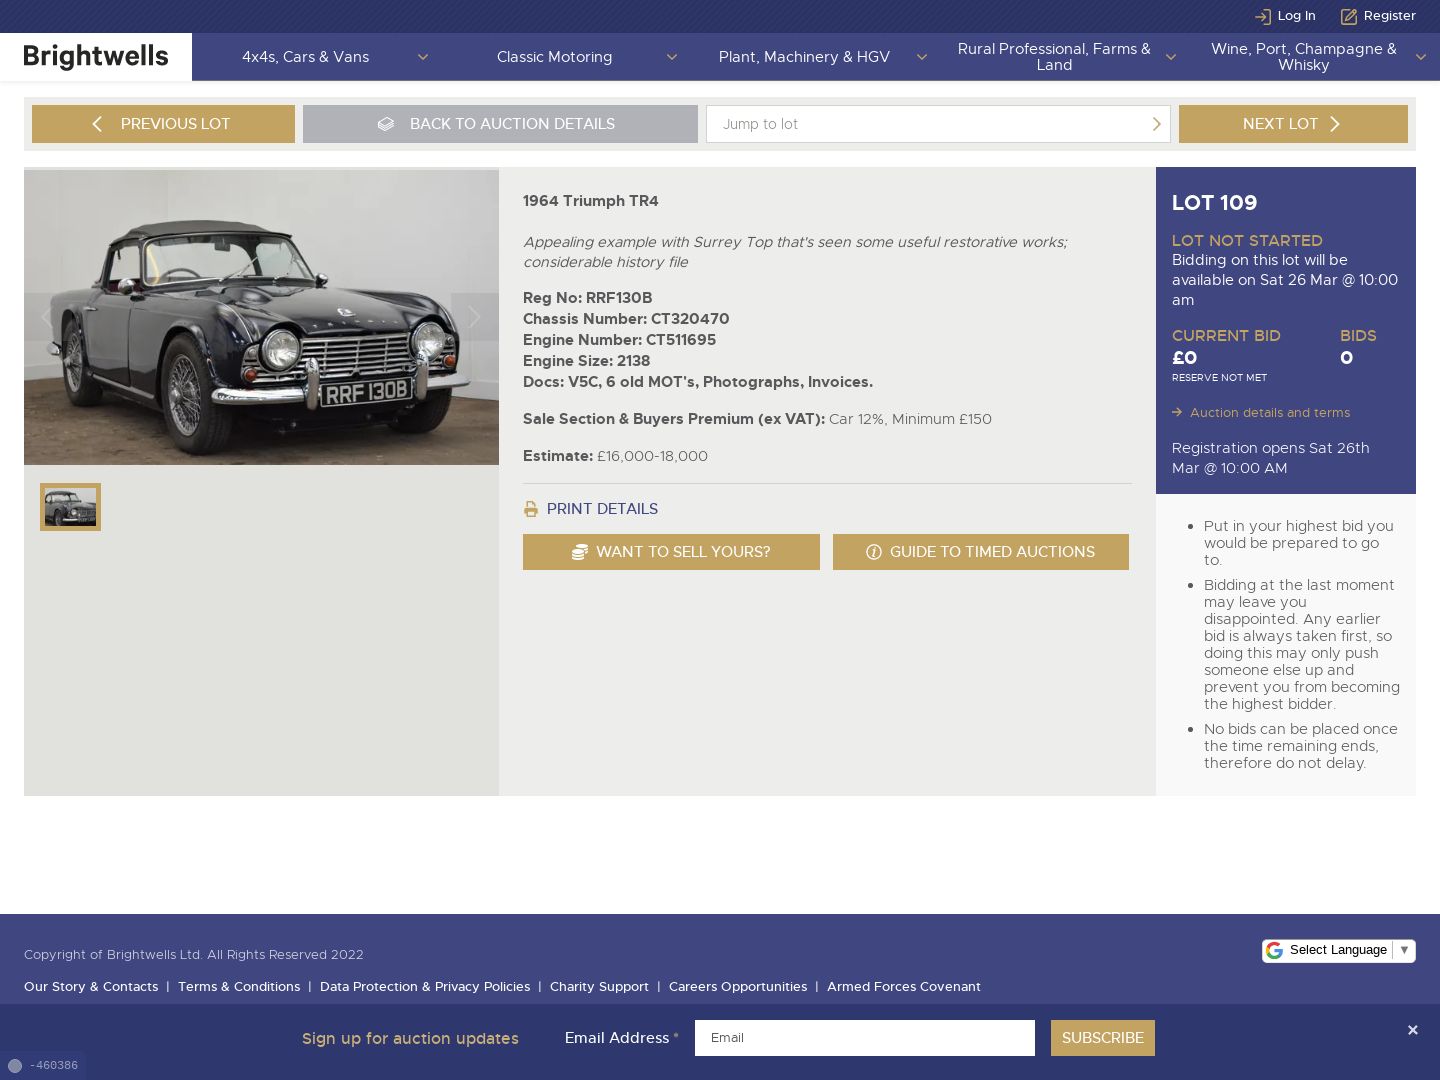Open Terms & Conditions link

click(239, 987)
